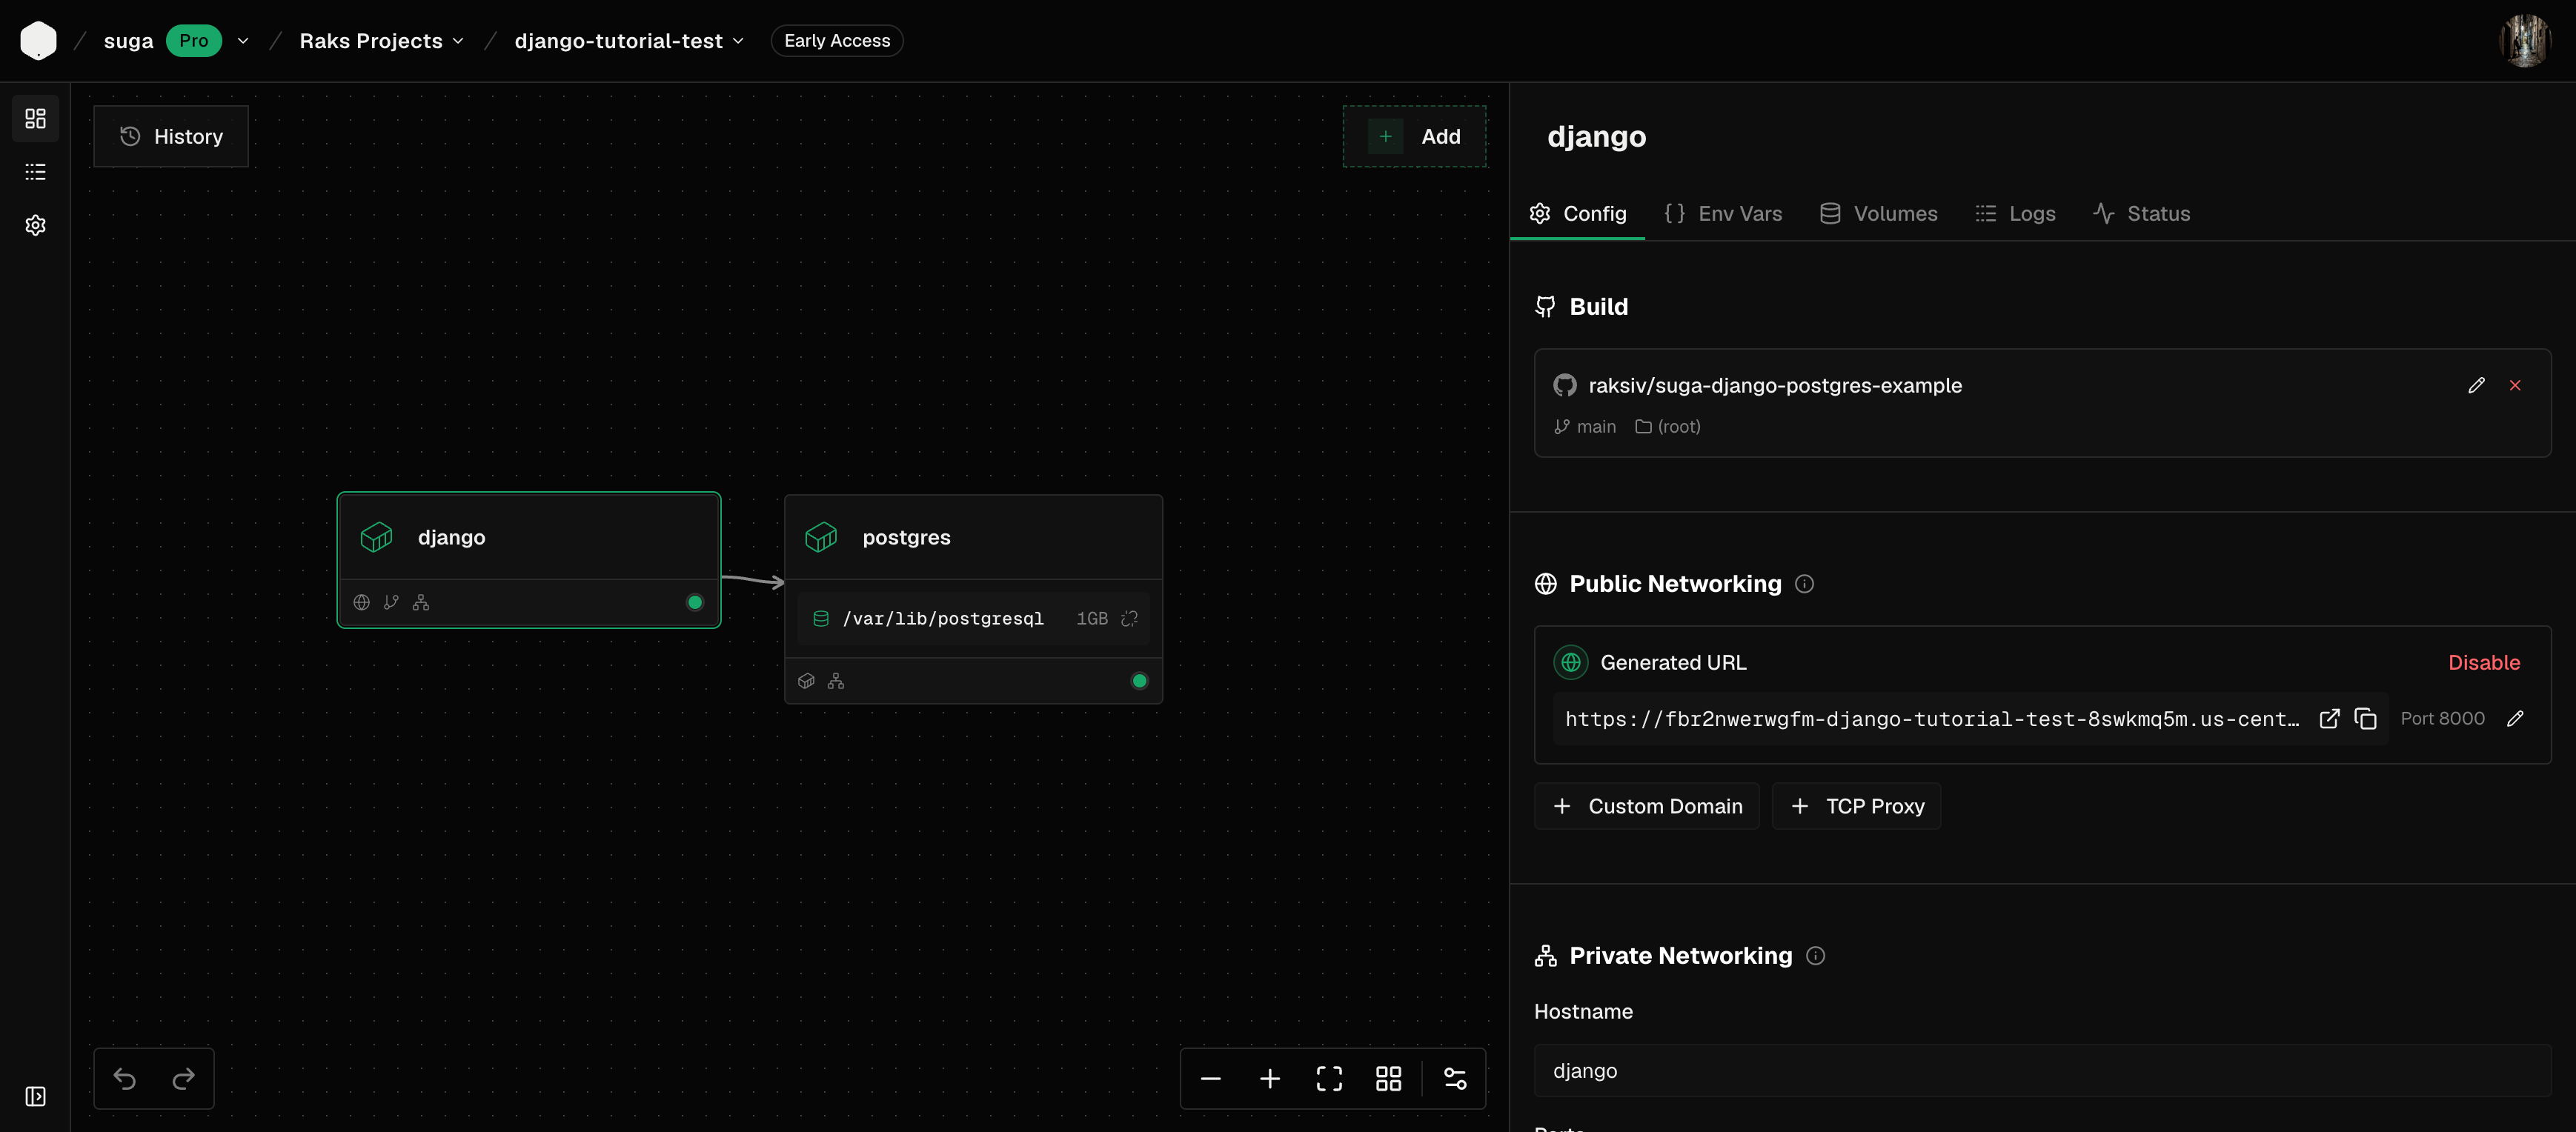Click the user avatar
Image resolution: width=2576 pixels, height=1132 pixels.
click(2525, 41)
